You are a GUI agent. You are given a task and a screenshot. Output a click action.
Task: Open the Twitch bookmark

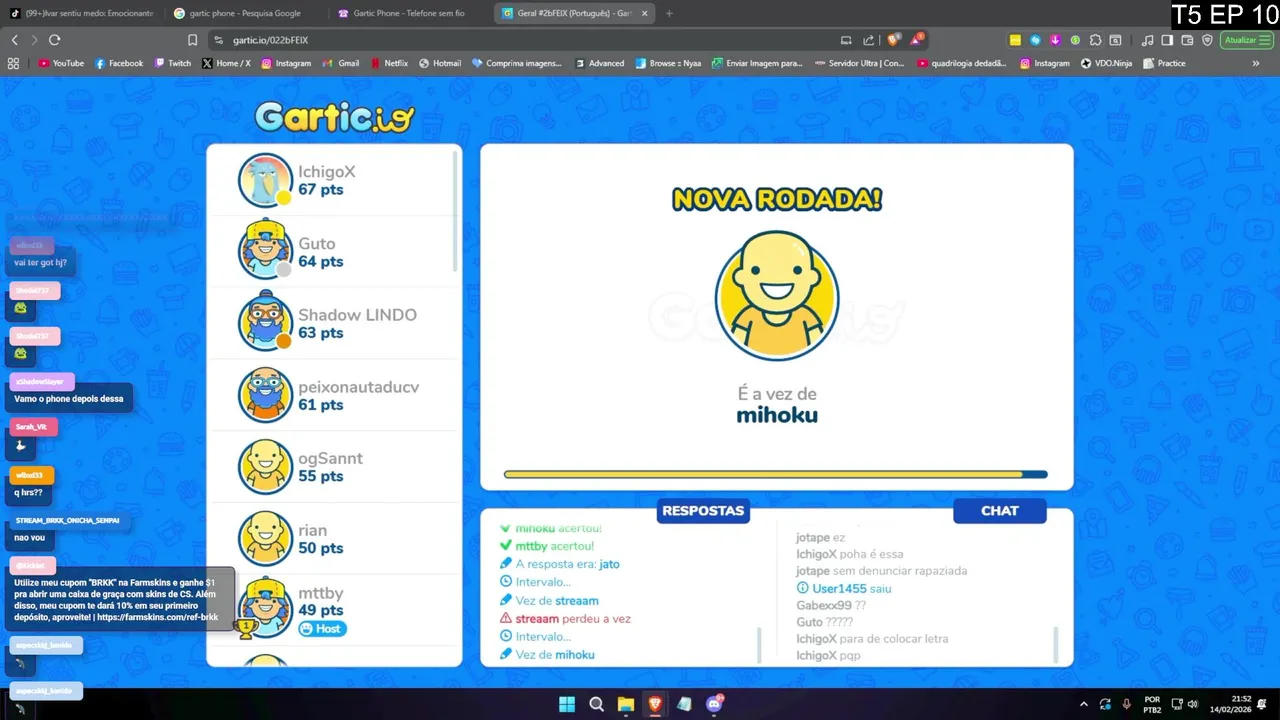pos(172,63)
